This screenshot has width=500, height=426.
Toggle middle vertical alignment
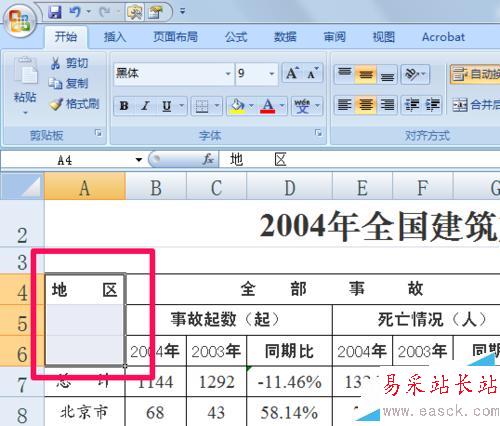[x=366, y=74]
